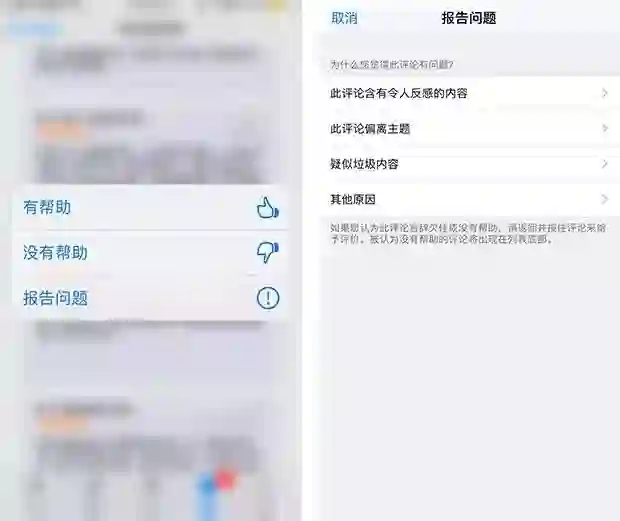Click the blurred blue back link at top left
620x521 pixels.
click(x=36, y=28)
